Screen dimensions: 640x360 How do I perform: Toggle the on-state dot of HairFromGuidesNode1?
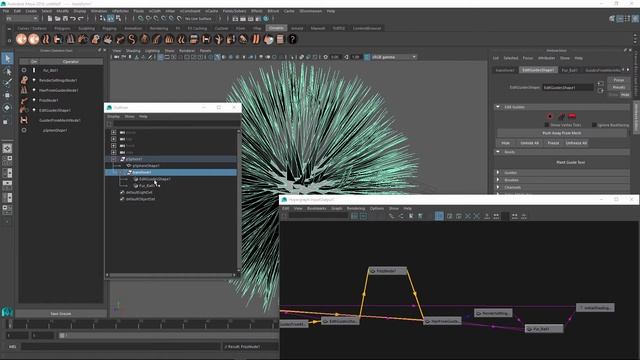pos(34,90)
